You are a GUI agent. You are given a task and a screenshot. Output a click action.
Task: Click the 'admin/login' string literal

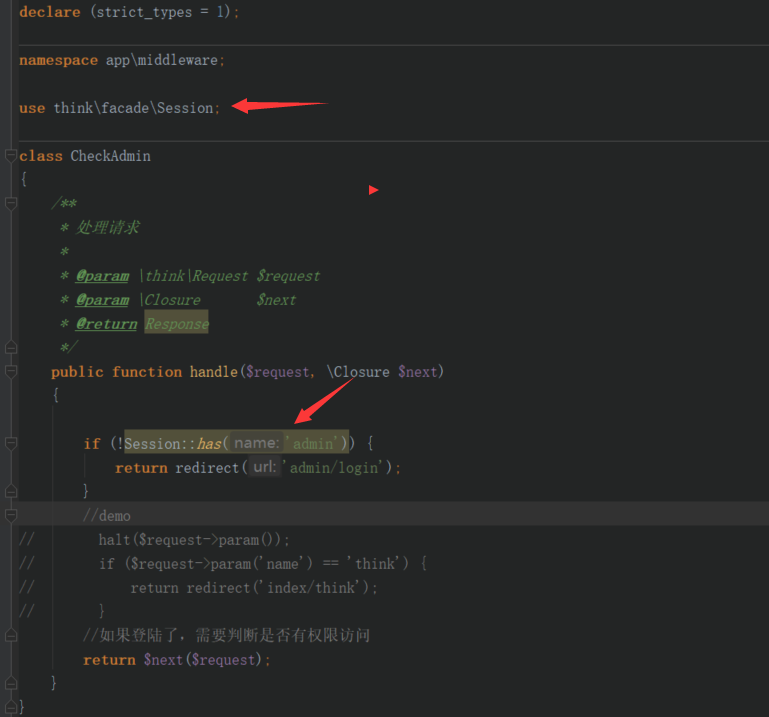[x=334, y=468]
